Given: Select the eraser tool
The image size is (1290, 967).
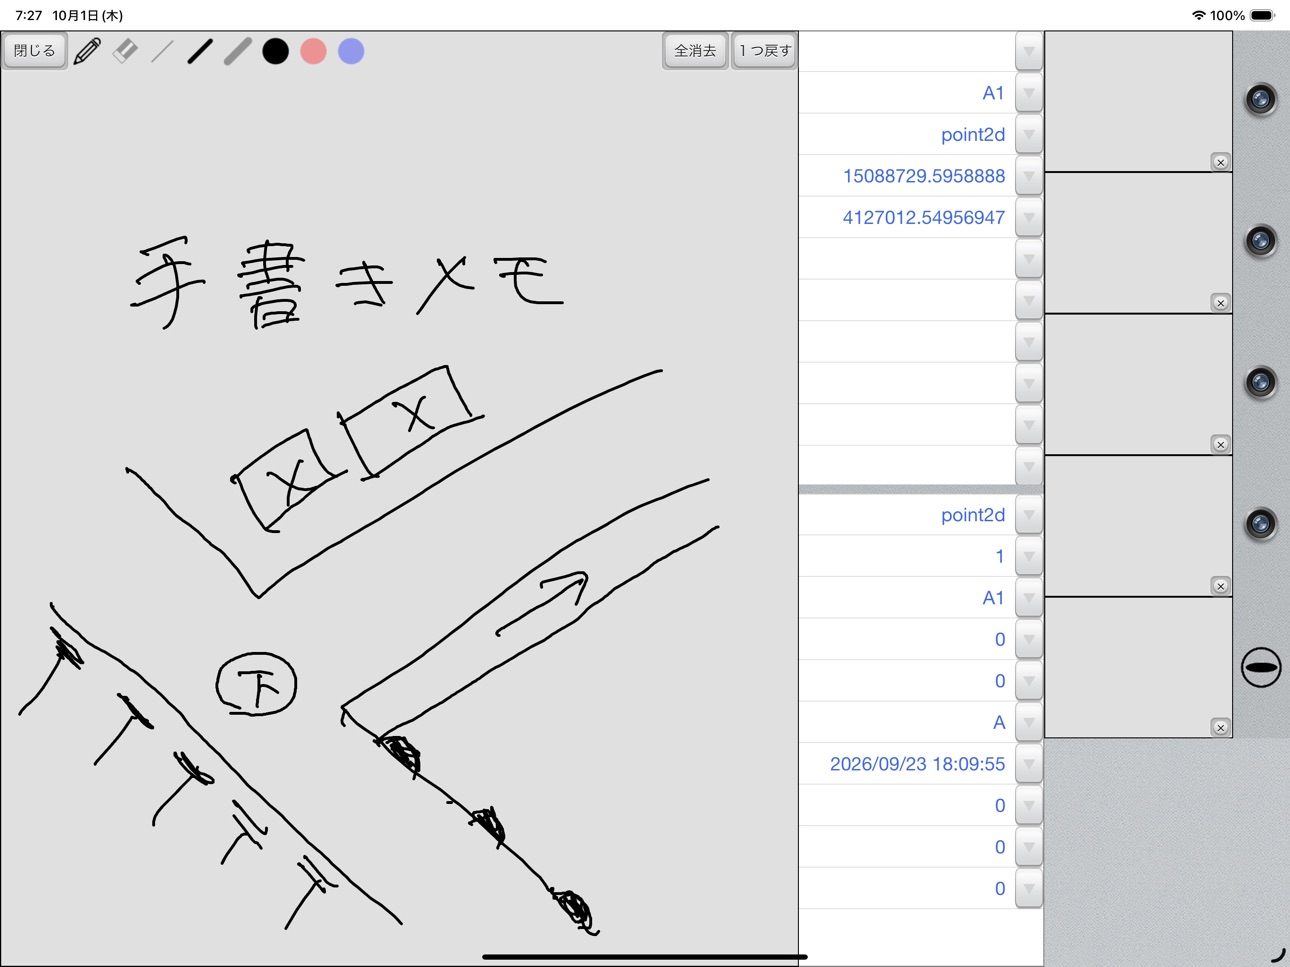Looking at the screenshot, I should (125, 51).
